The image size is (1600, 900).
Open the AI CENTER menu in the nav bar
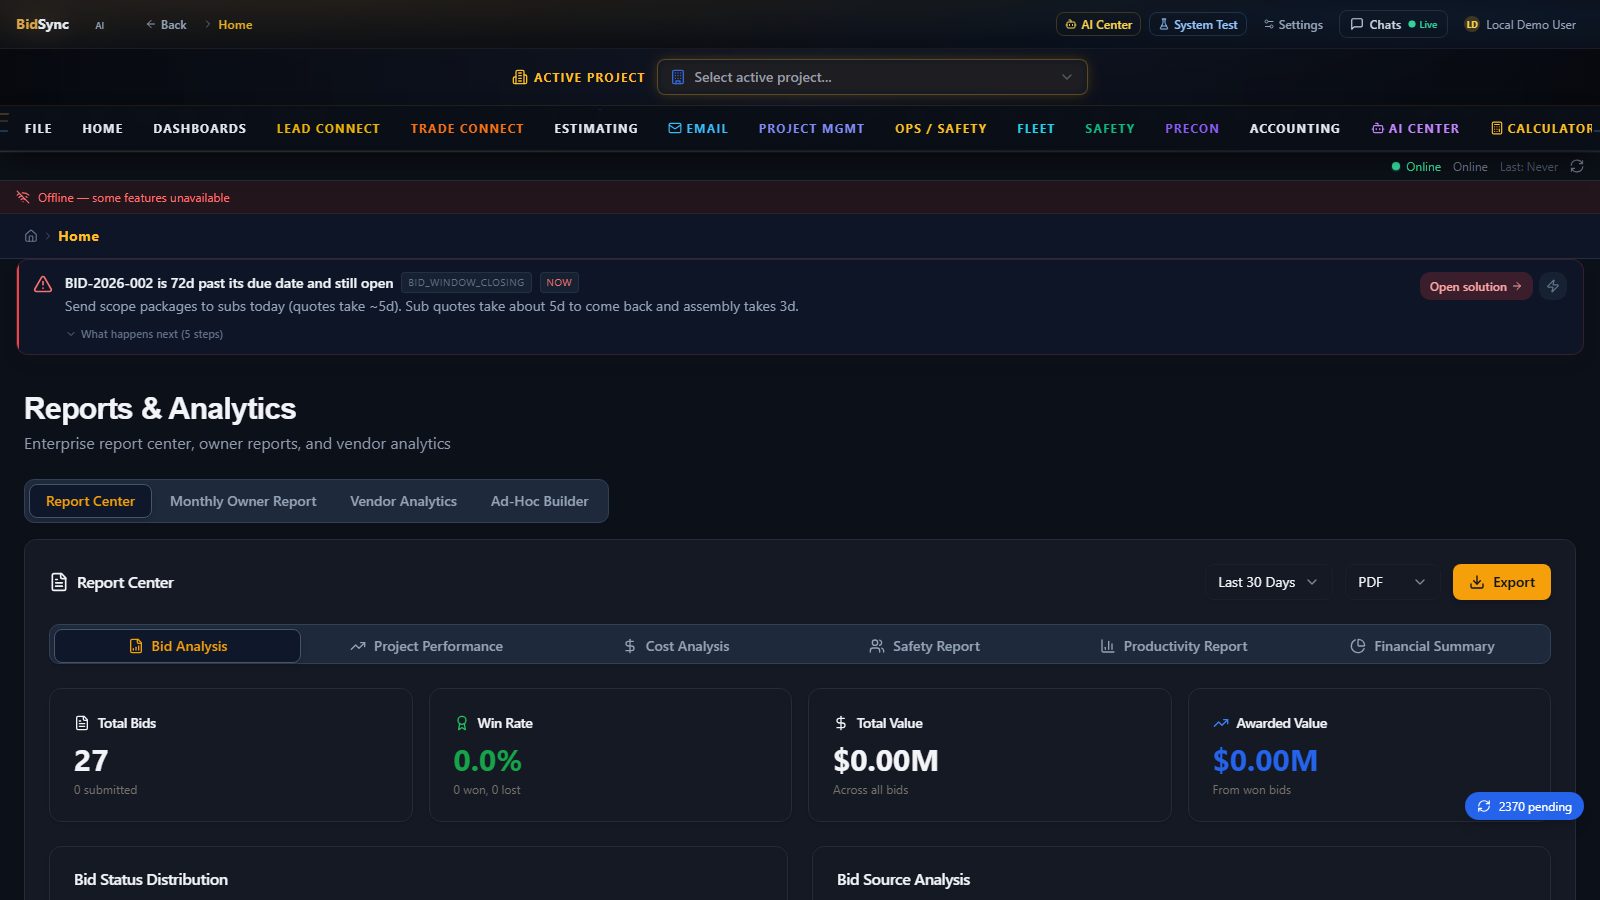(1415, 128)
